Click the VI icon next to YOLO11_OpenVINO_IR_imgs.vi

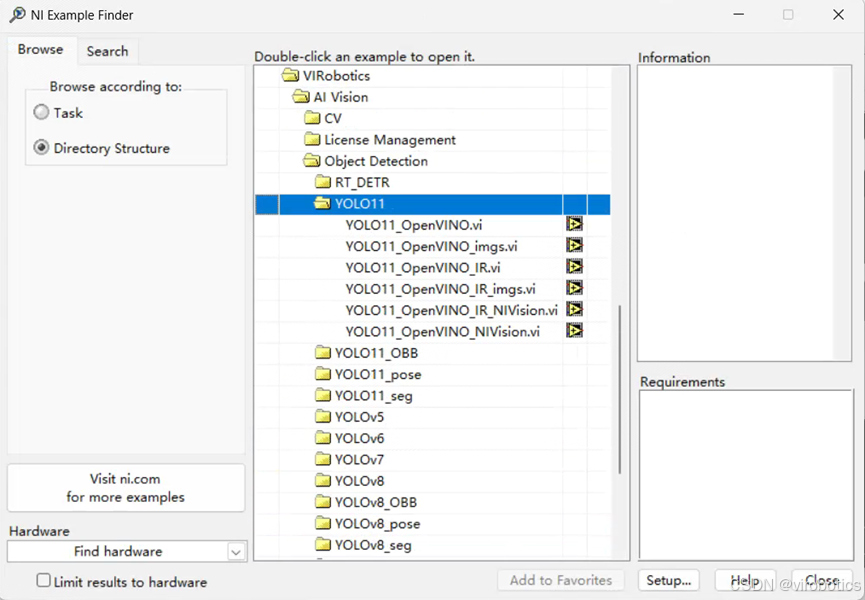[574, 288]
